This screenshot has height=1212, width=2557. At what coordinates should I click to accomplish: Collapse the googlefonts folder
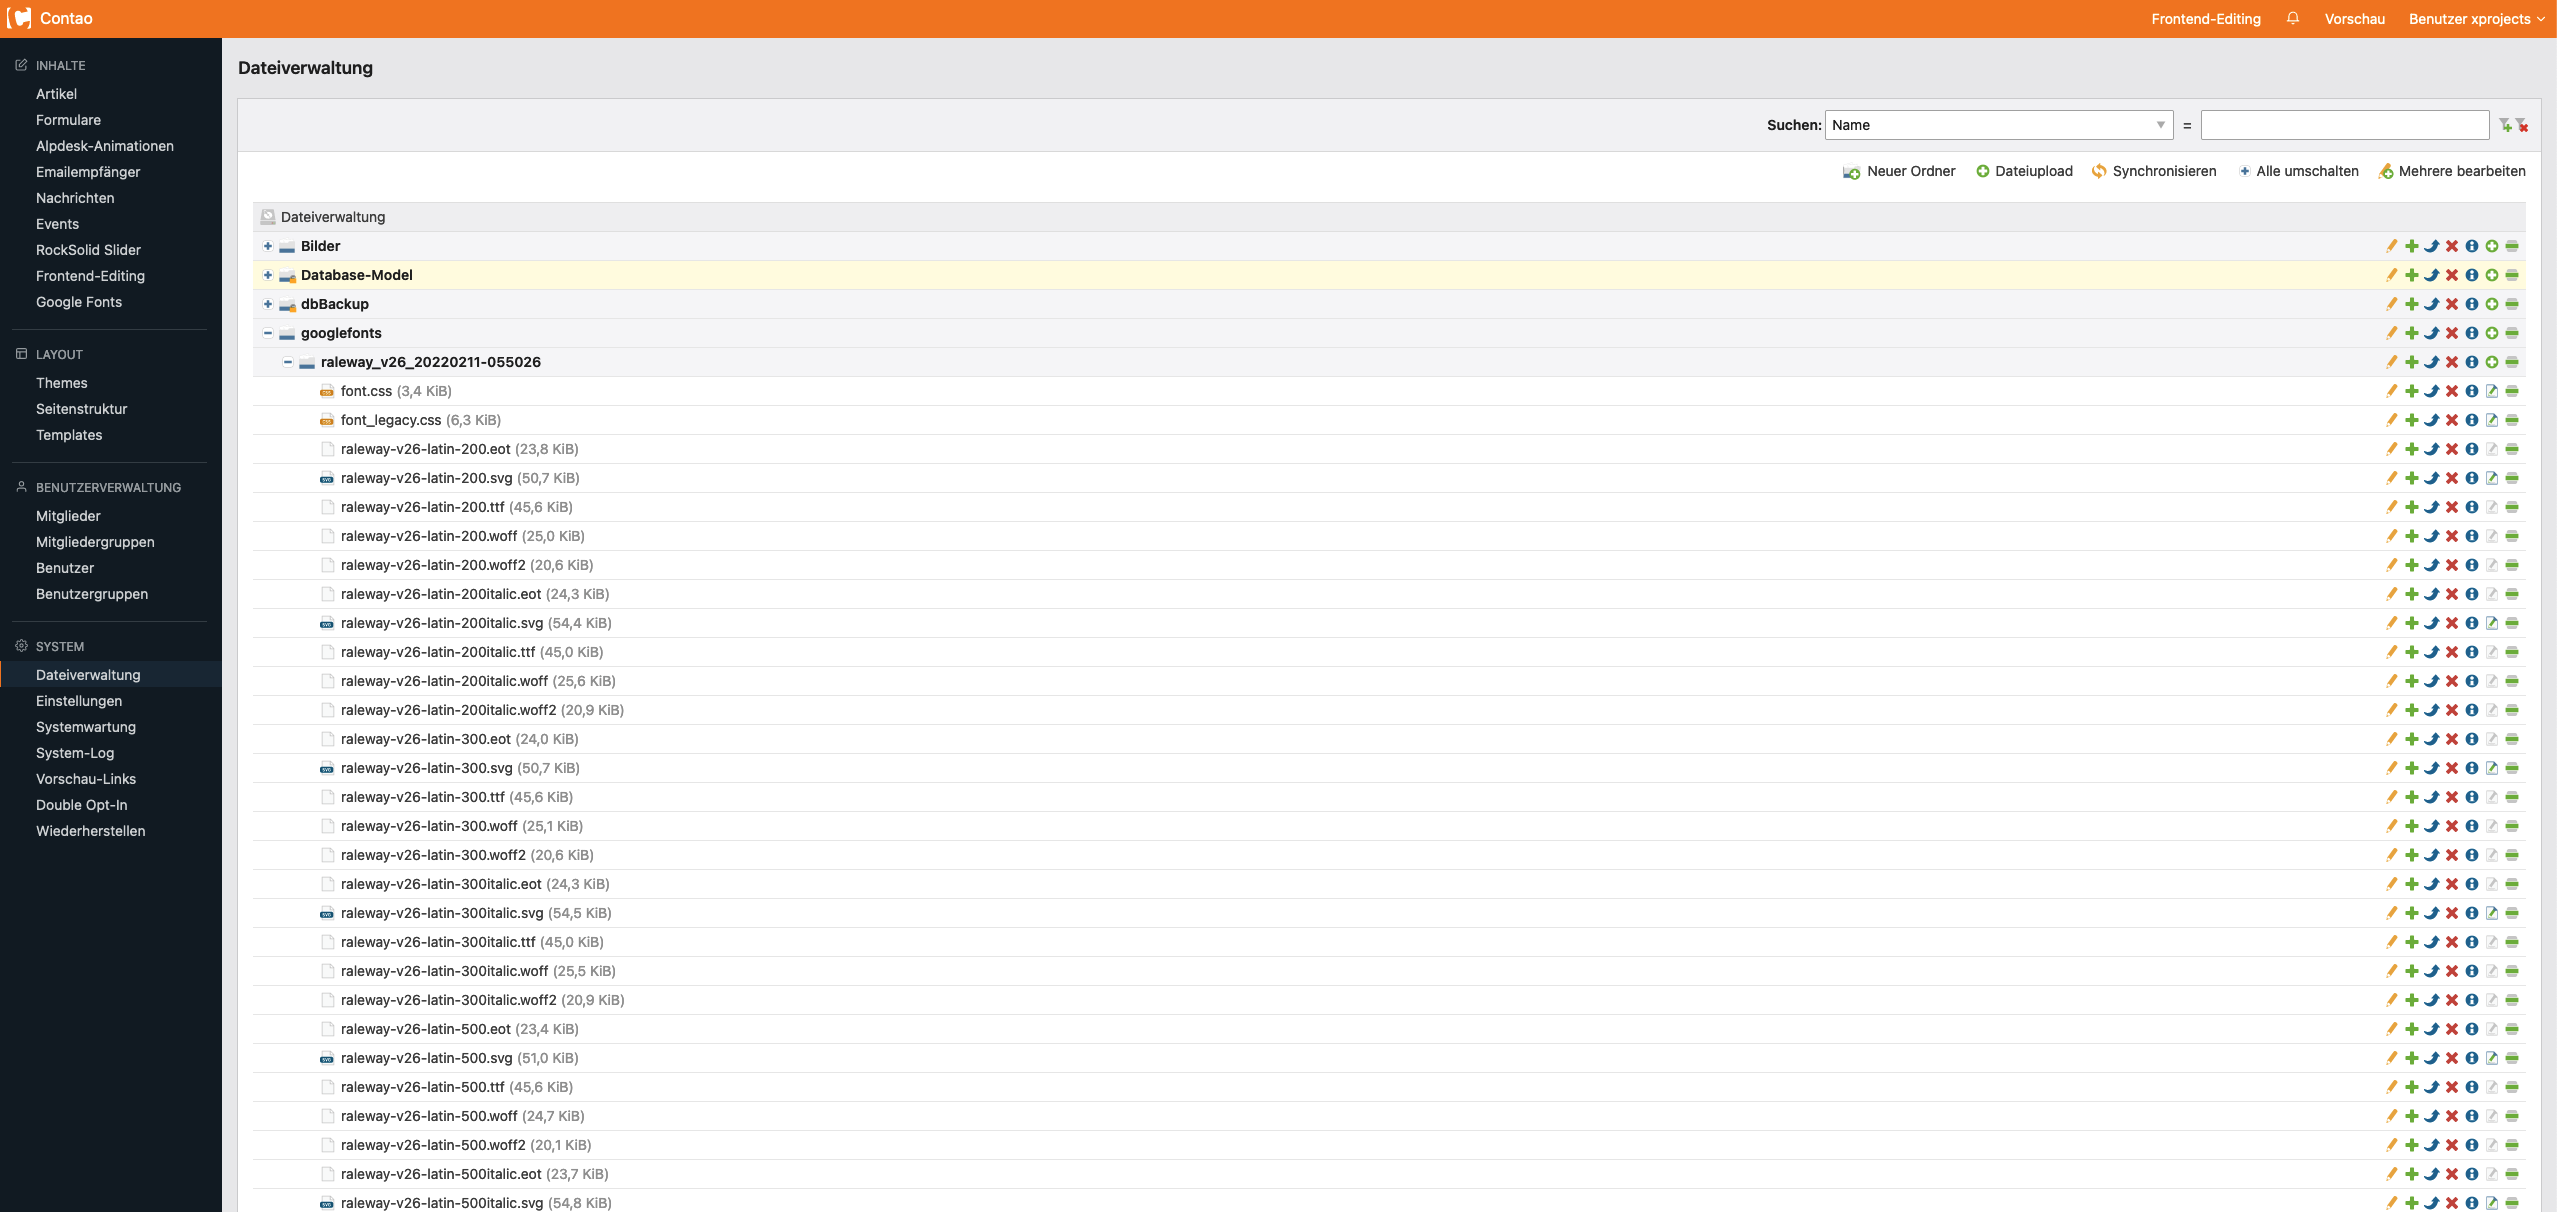[268, 333]
